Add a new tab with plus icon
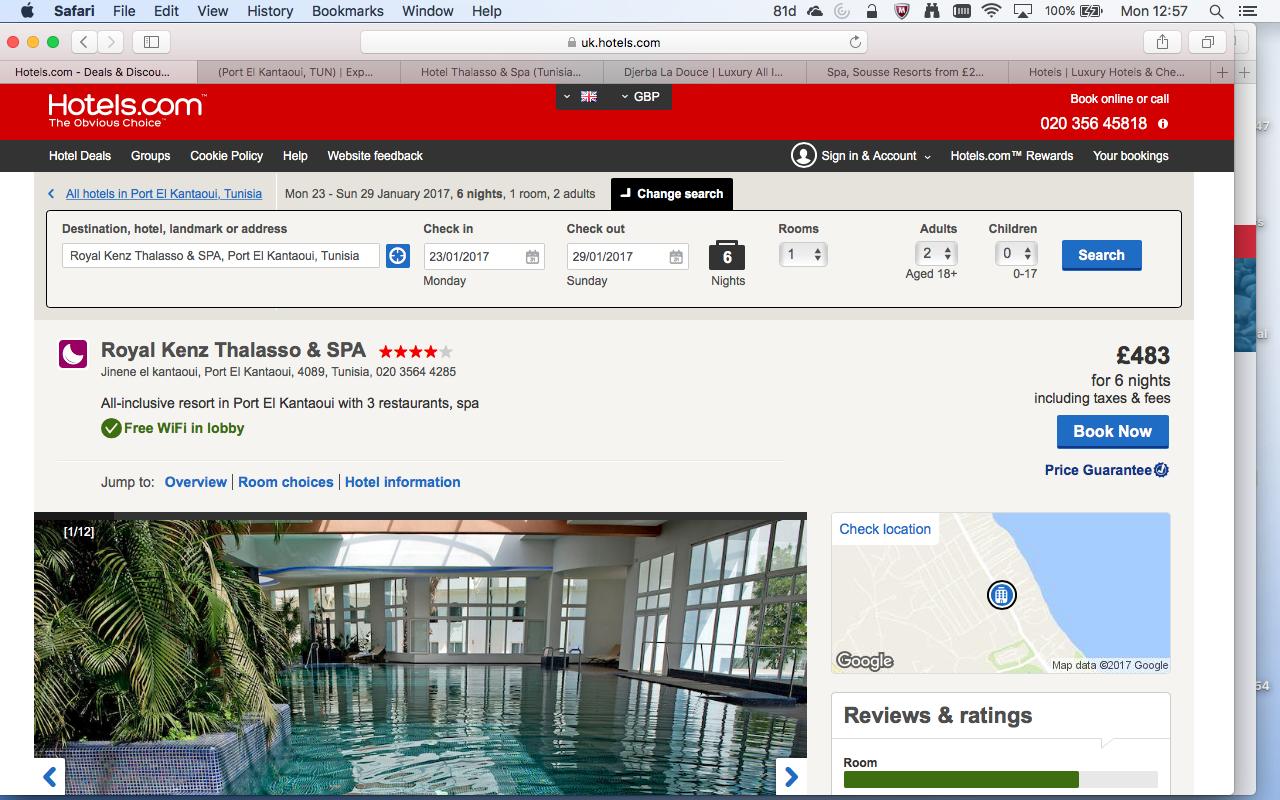The width and height of the screenshot is (1280, 800). (x=1222, y=72)
